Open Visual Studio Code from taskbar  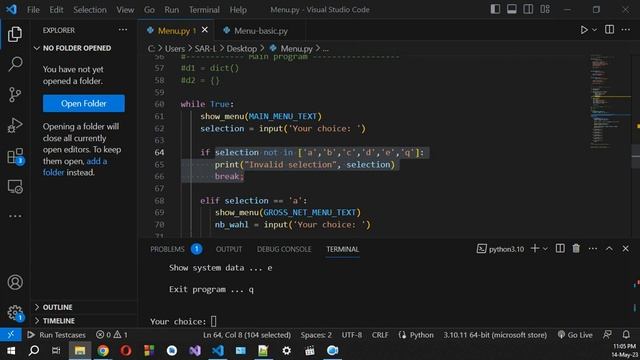218,351
